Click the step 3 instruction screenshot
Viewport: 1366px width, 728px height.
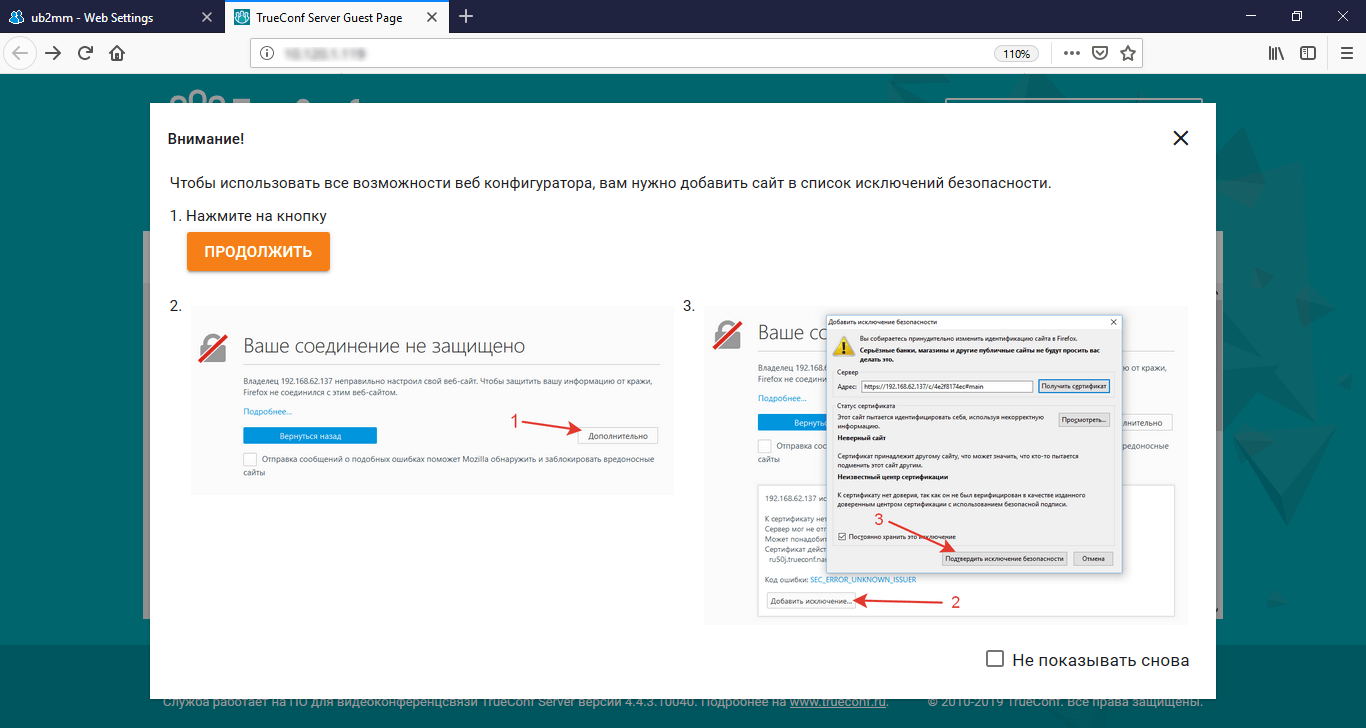tap(946, 465)
